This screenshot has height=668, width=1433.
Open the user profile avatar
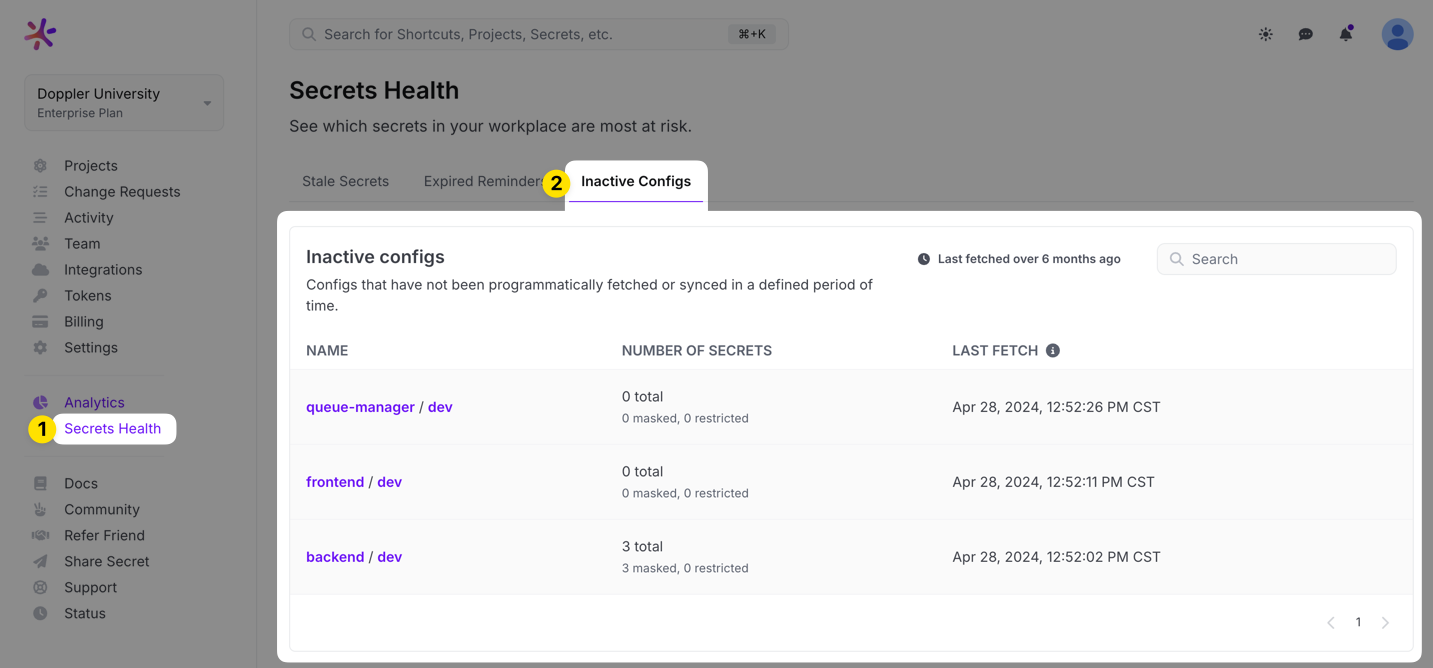[1397, 34]
